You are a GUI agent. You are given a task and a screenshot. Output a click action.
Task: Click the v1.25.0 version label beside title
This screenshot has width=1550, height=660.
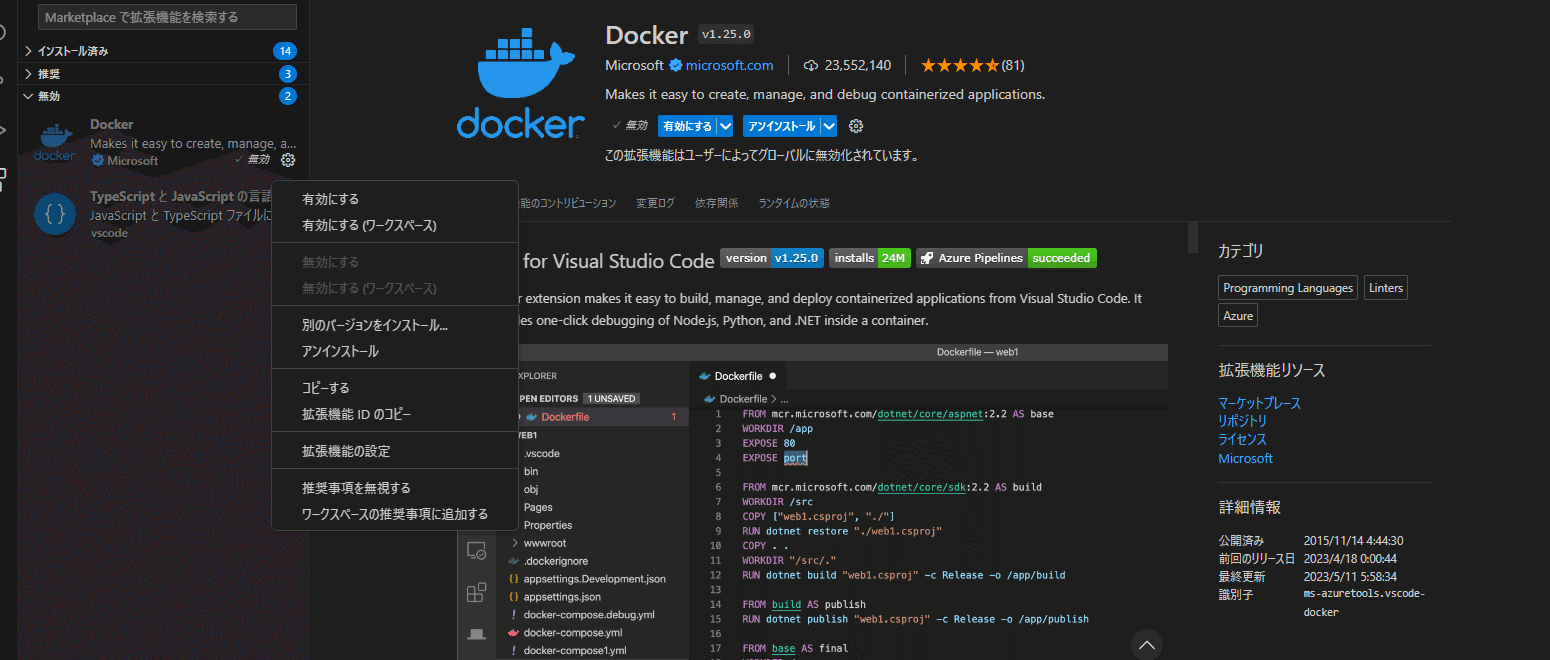coord(726,35)
